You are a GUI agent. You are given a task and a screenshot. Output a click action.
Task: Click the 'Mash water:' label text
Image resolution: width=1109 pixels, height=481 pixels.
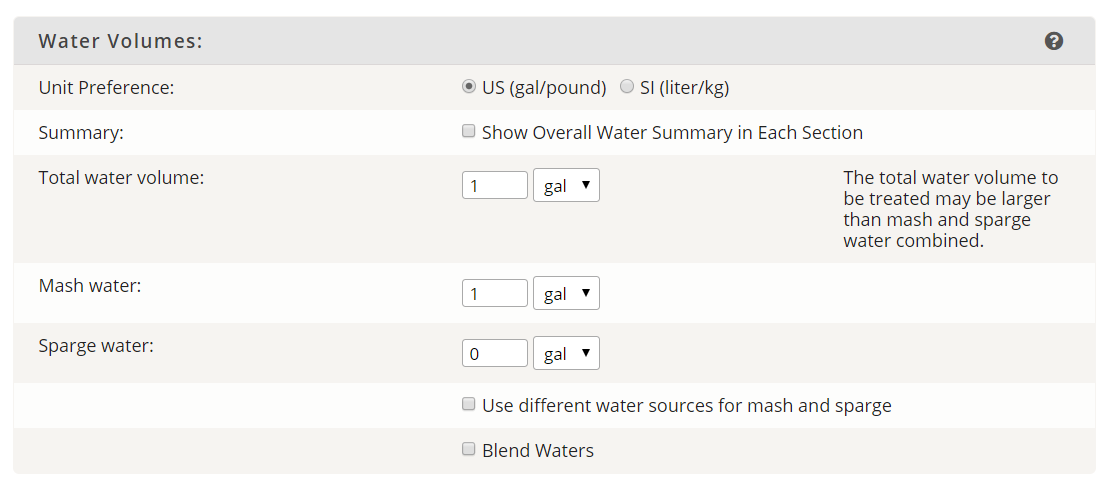point(90,286)
